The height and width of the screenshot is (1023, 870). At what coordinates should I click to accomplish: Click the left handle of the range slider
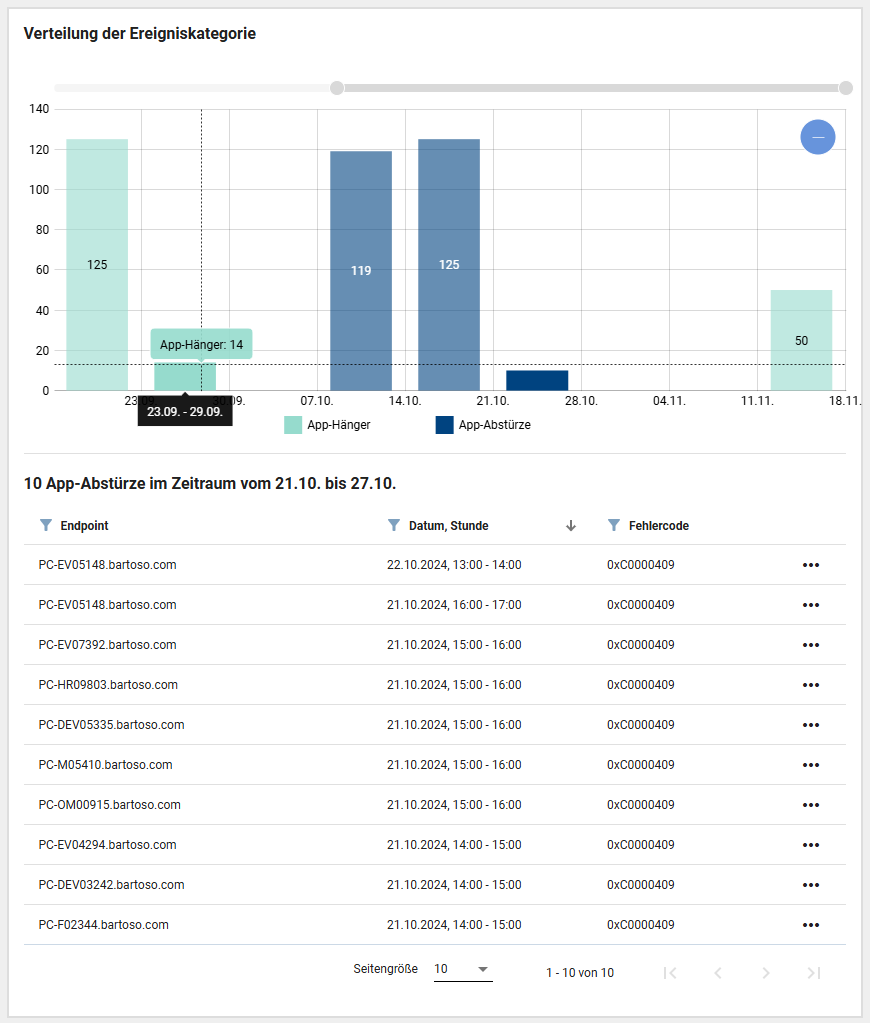point(337,88)
